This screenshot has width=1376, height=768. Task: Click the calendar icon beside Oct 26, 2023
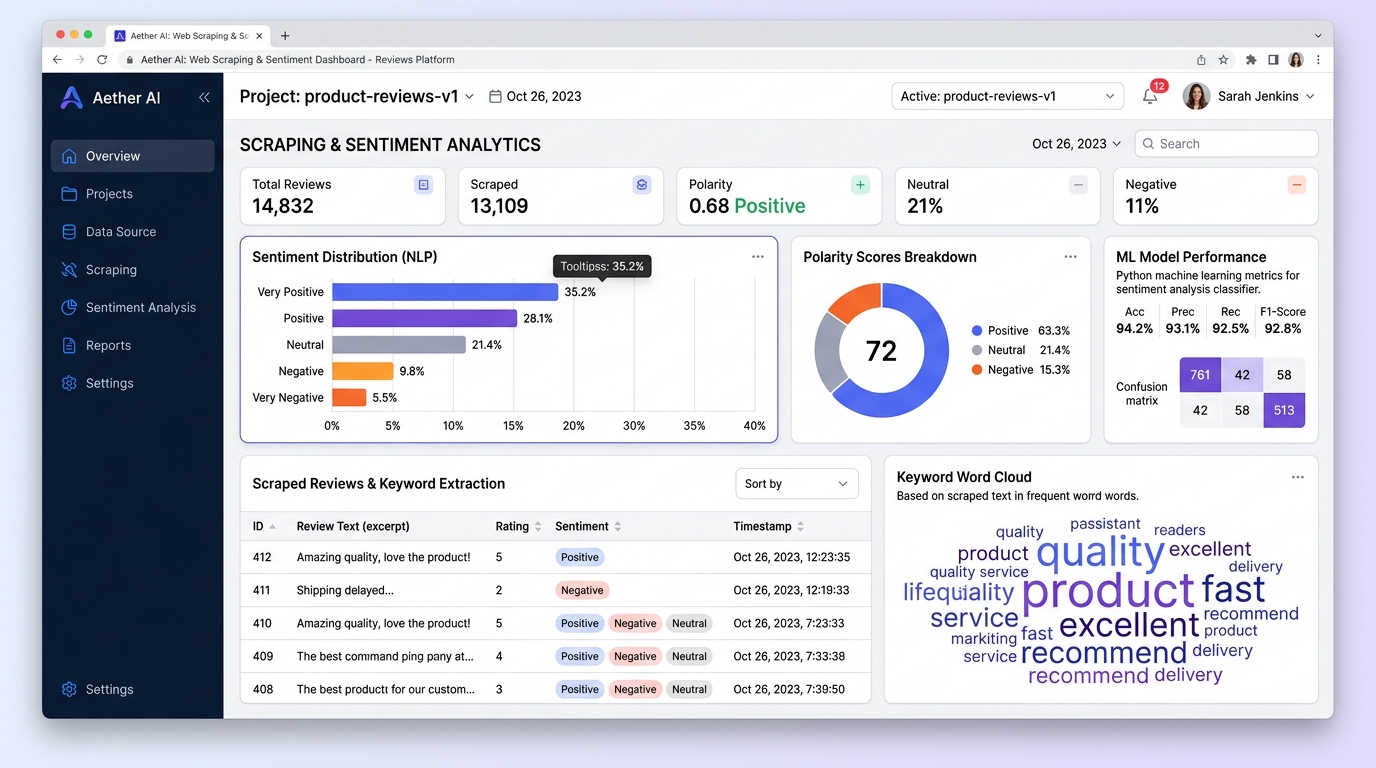pos(495,97)
